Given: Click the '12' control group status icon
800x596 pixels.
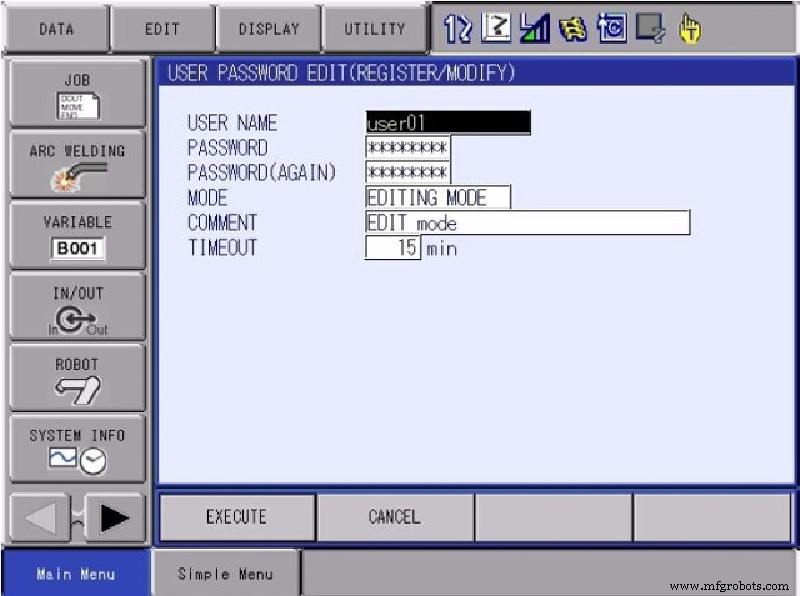Looking at the screenshot, I should click(457, 30).
